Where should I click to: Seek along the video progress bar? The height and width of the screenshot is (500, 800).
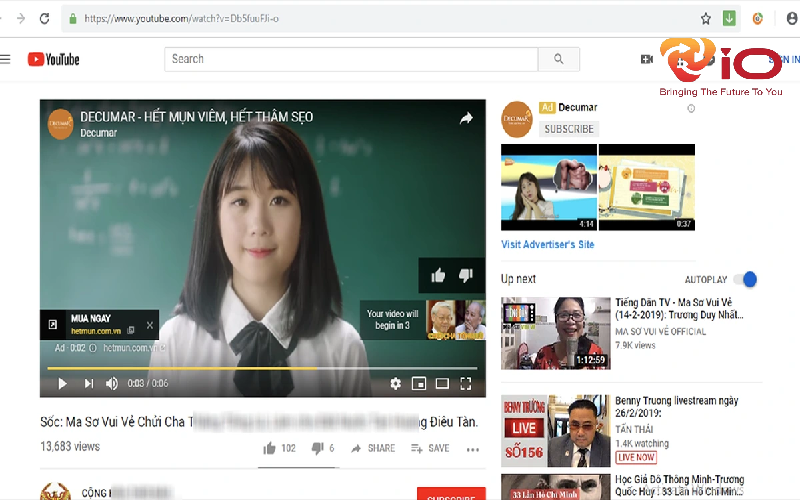point(262,368)
